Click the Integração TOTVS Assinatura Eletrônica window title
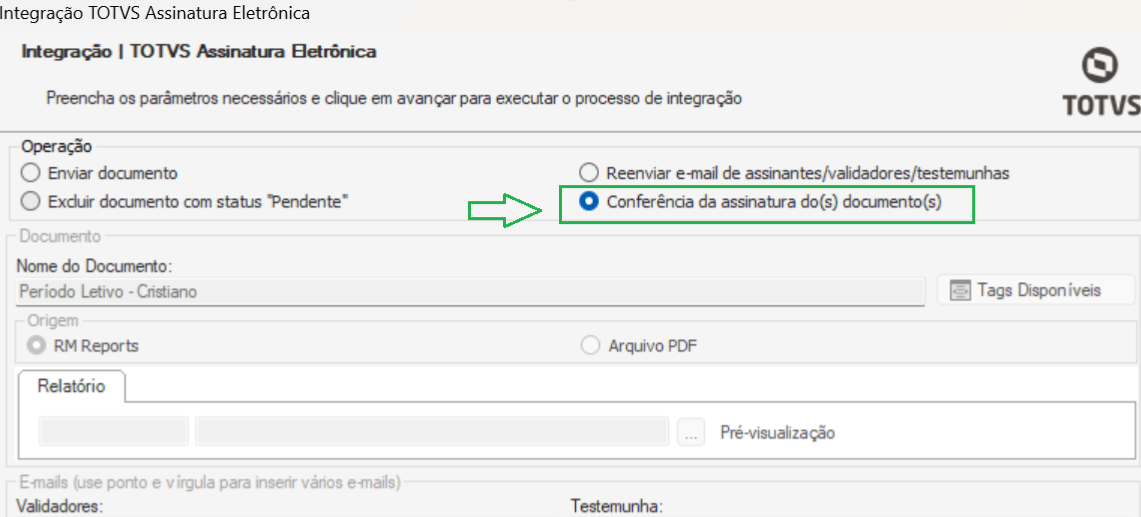Image resolution: width=1141 pixels, height=517 pixels. click(155, 12)
